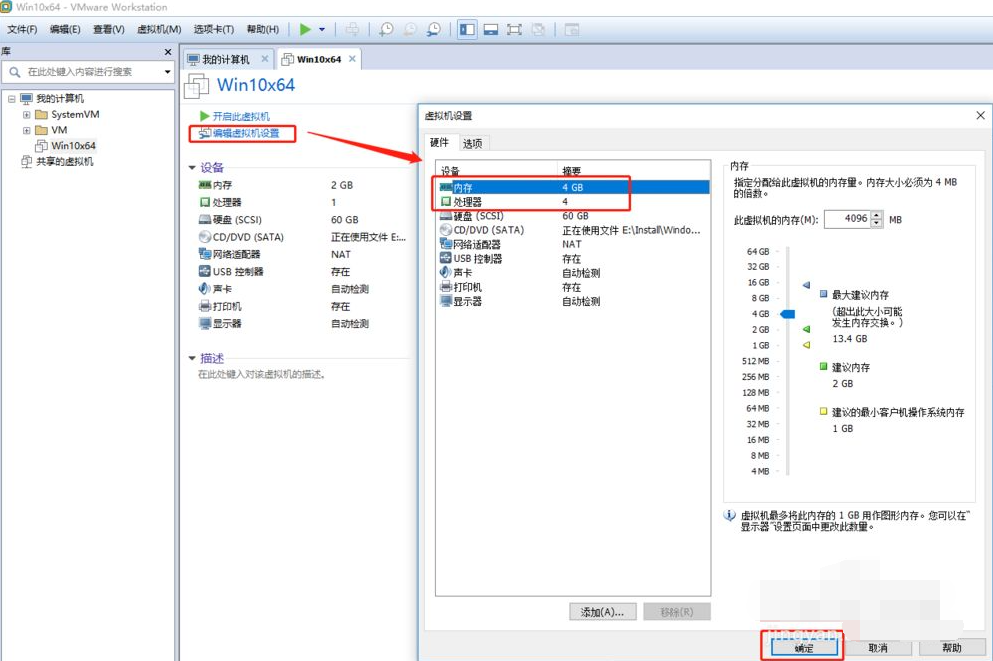Switch to the 选项 tab in settings dialog

tap(472, 143)
